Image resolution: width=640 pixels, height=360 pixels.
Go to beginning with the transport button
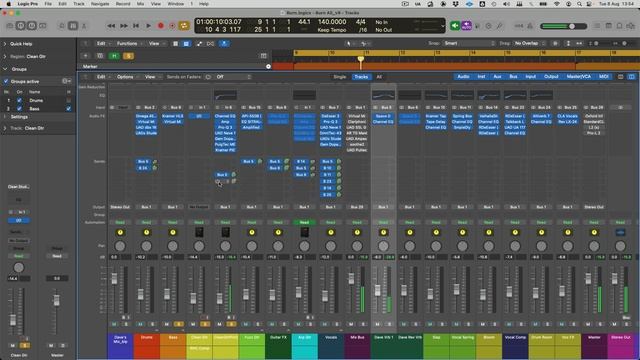(x=136, y=26)
